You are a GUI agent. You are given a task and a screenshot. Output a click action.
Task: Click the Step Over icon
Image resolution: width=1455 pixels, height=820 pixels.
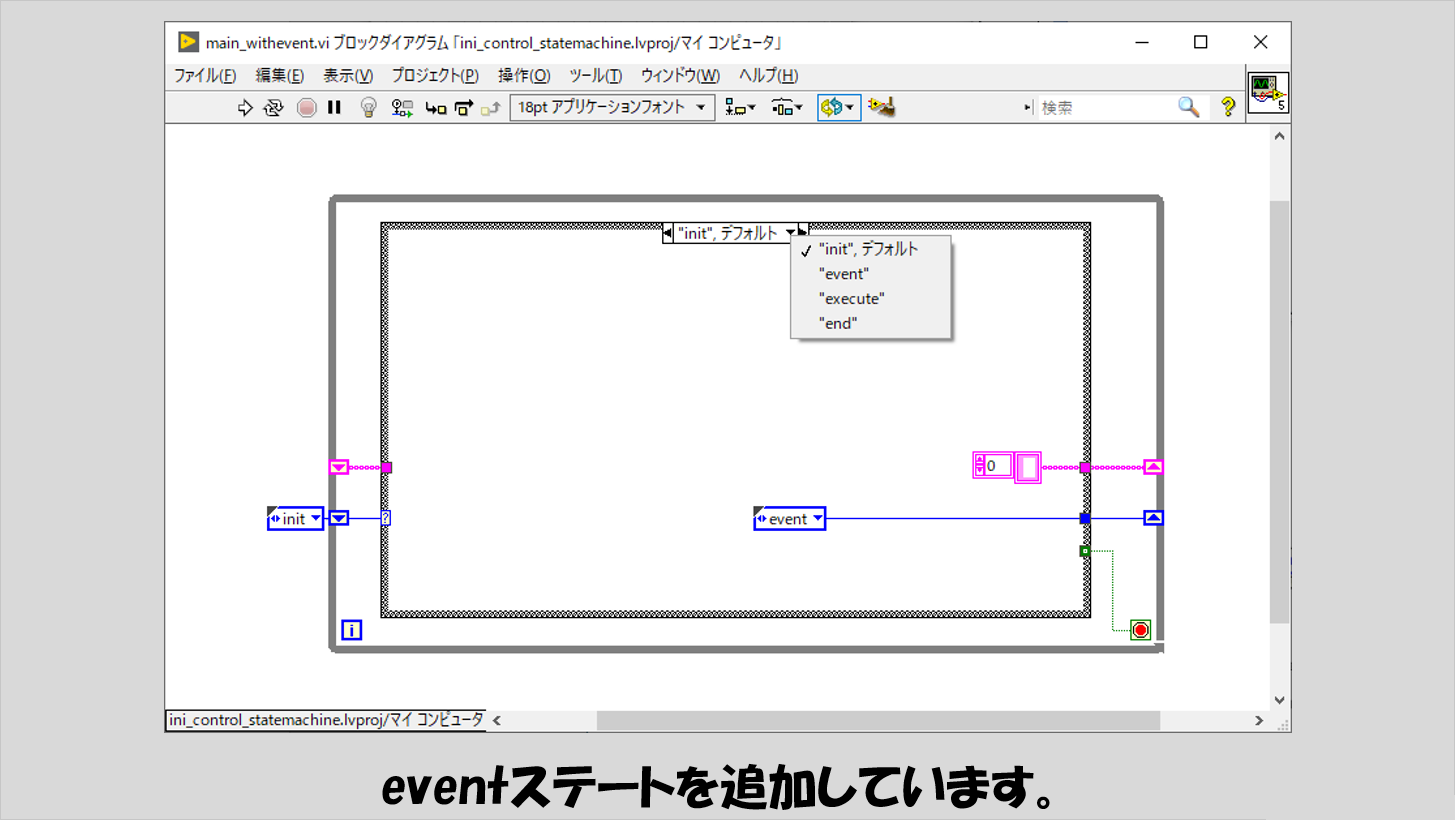pos(463,108)
